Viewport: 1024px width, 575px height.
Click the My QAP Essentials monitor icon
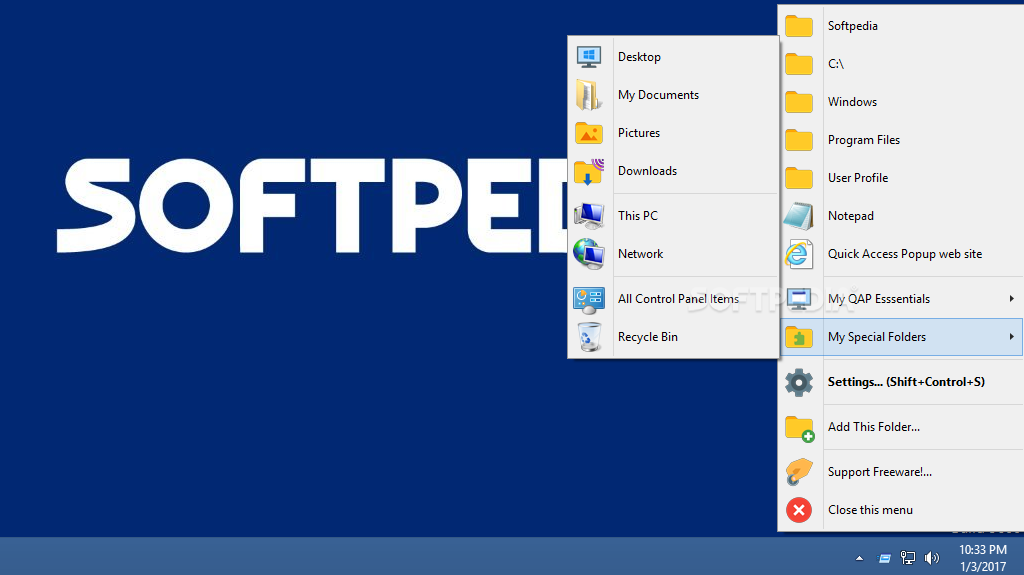tap(799, 299)
